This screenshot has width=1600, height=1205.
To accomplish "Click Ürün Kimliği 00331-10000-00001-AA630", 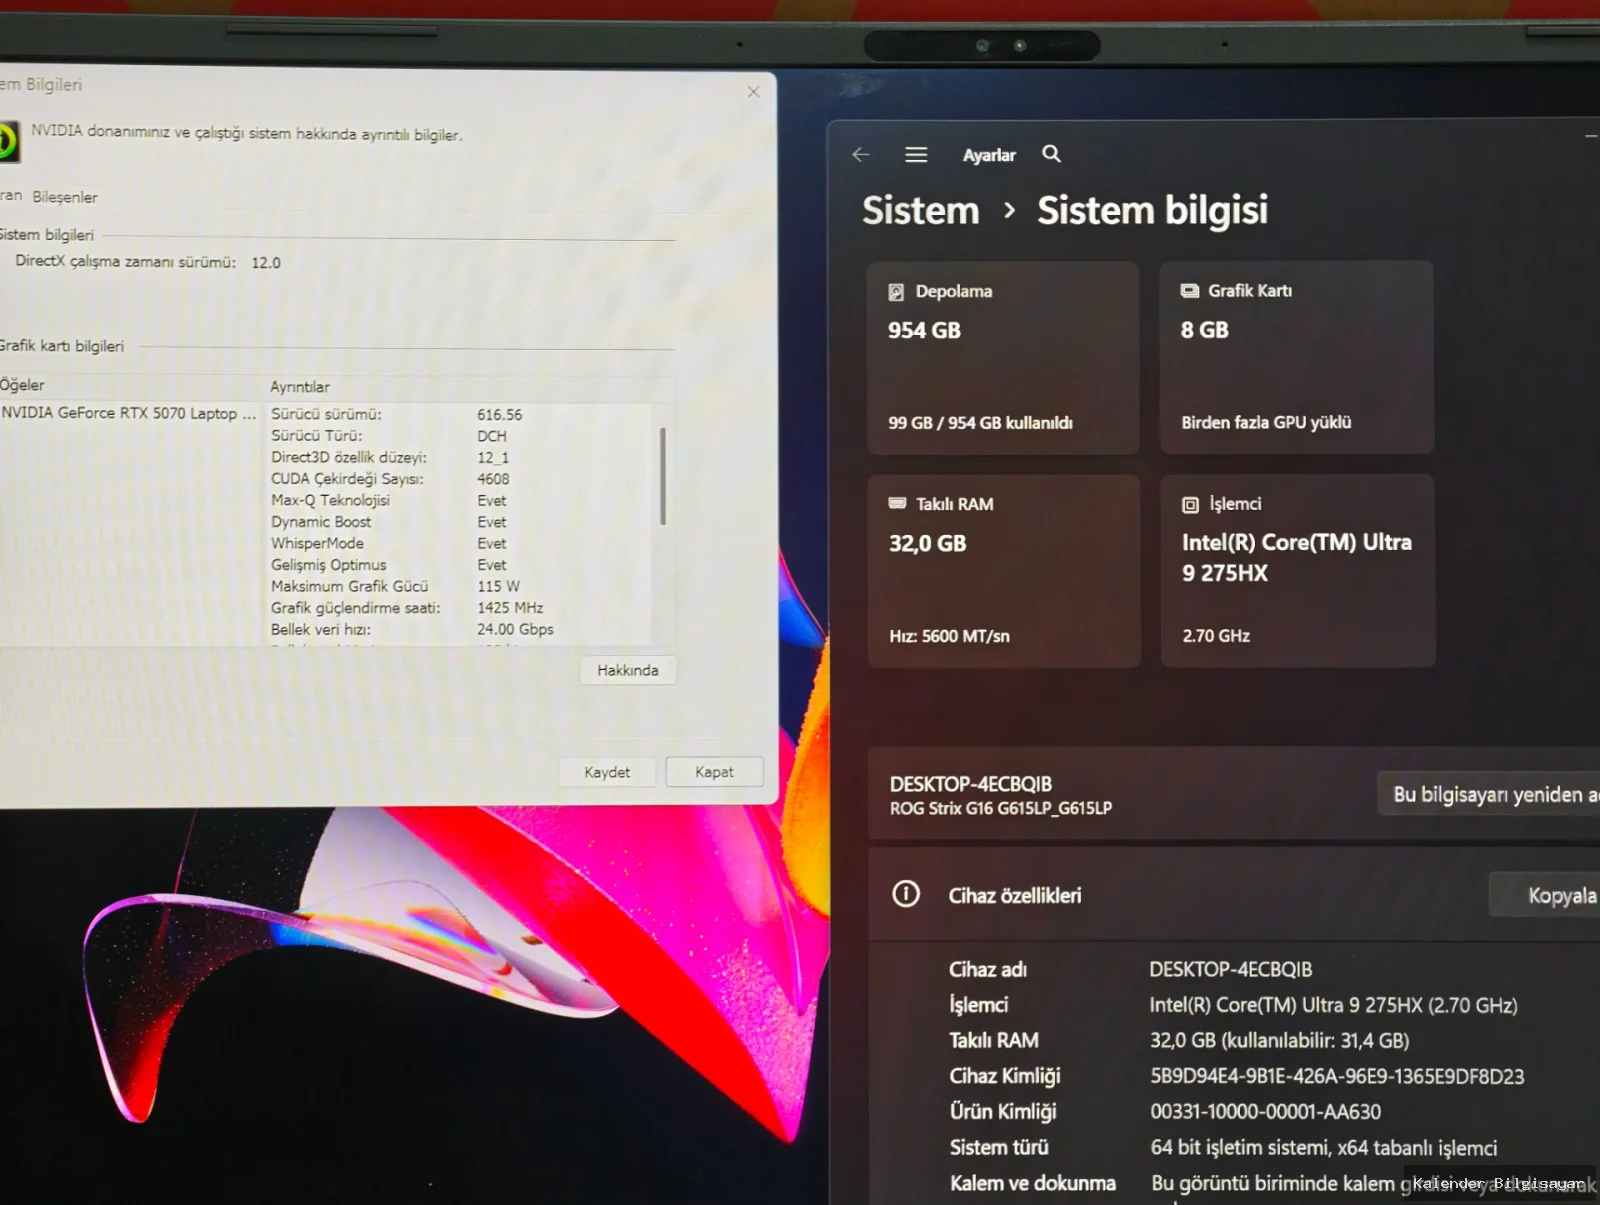I will click(1265, 1112).
